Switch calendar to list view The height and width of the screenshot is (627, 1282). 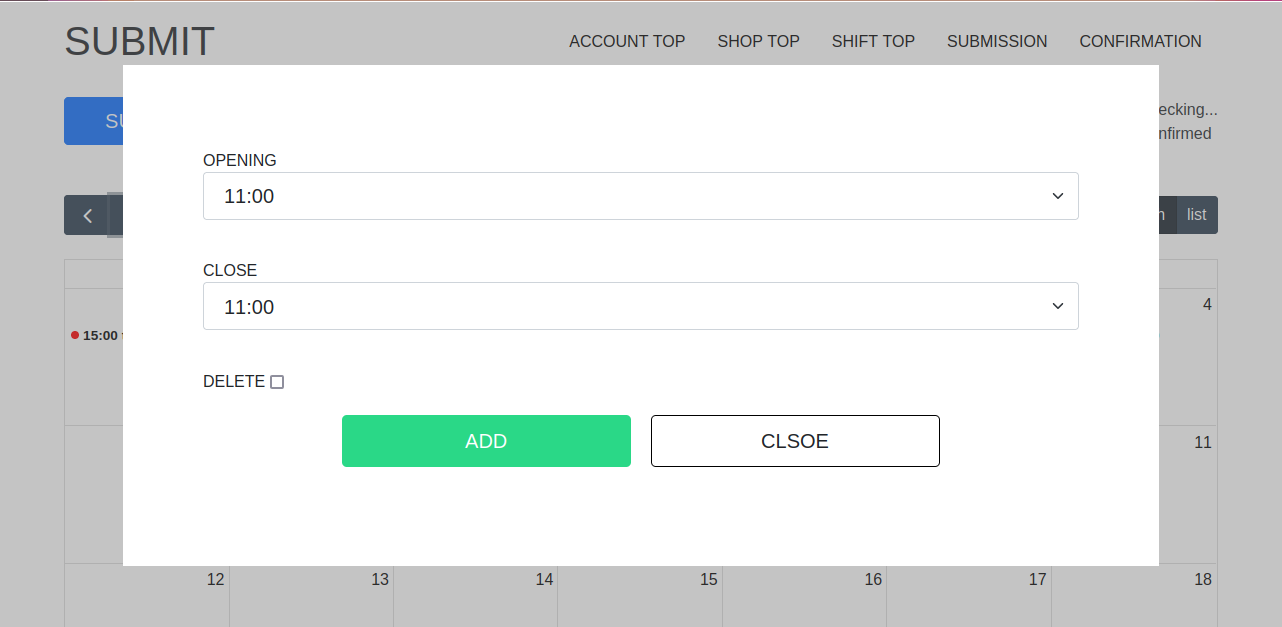click(1197, 215)
